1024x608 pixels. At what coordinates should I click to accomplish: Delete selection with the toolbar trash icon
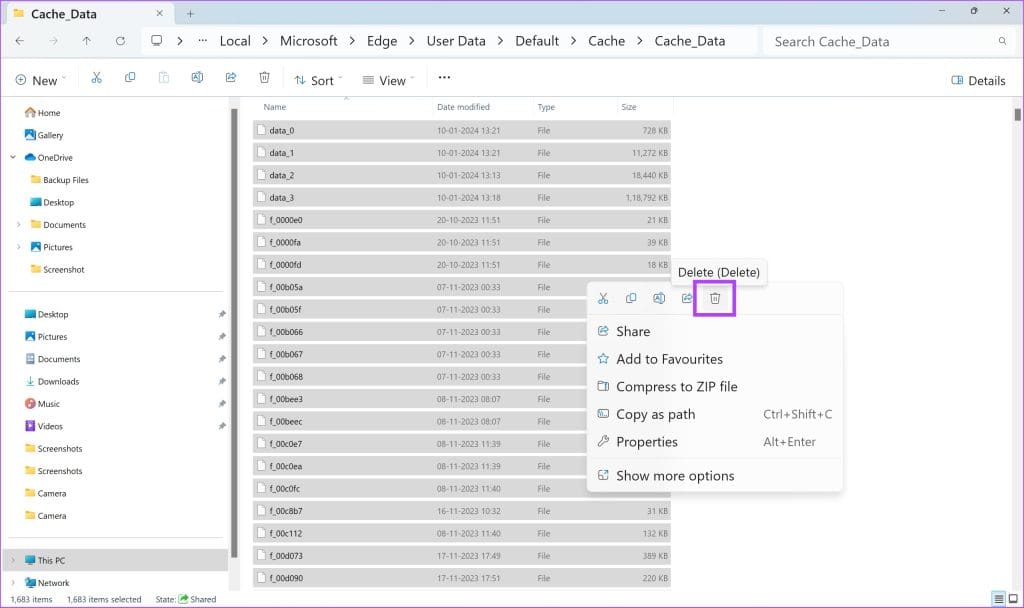tap(263, 77)
